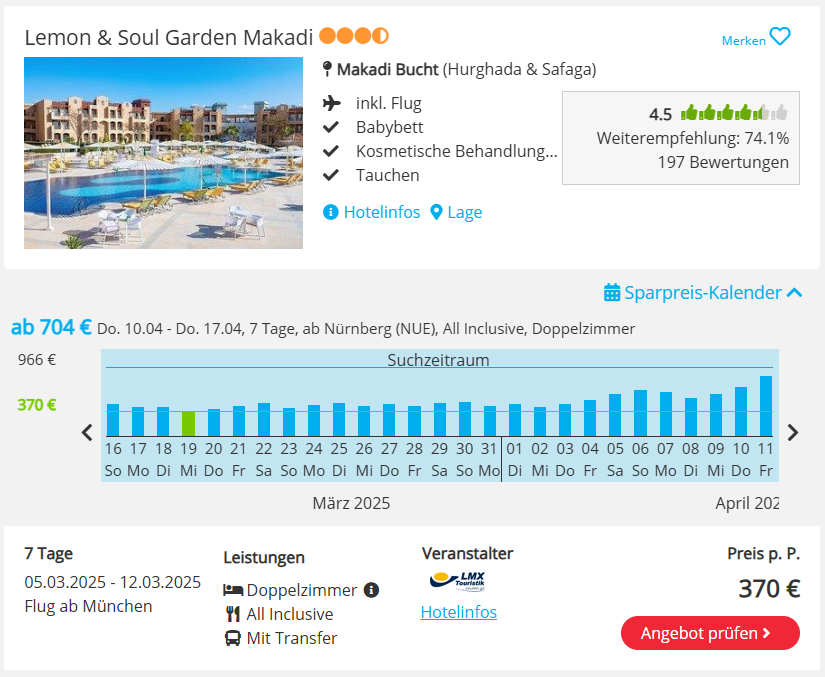Click the Merken heart icon
The image size is (825, 677).
pyautogui.click(x=780, y=37)
